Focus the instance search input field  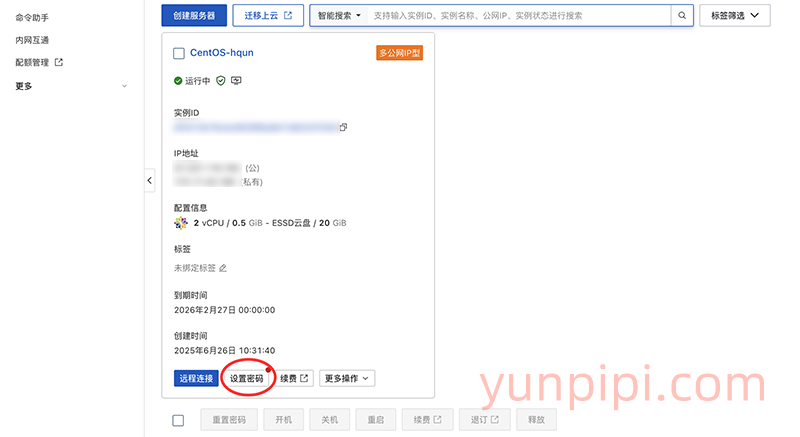519,15
